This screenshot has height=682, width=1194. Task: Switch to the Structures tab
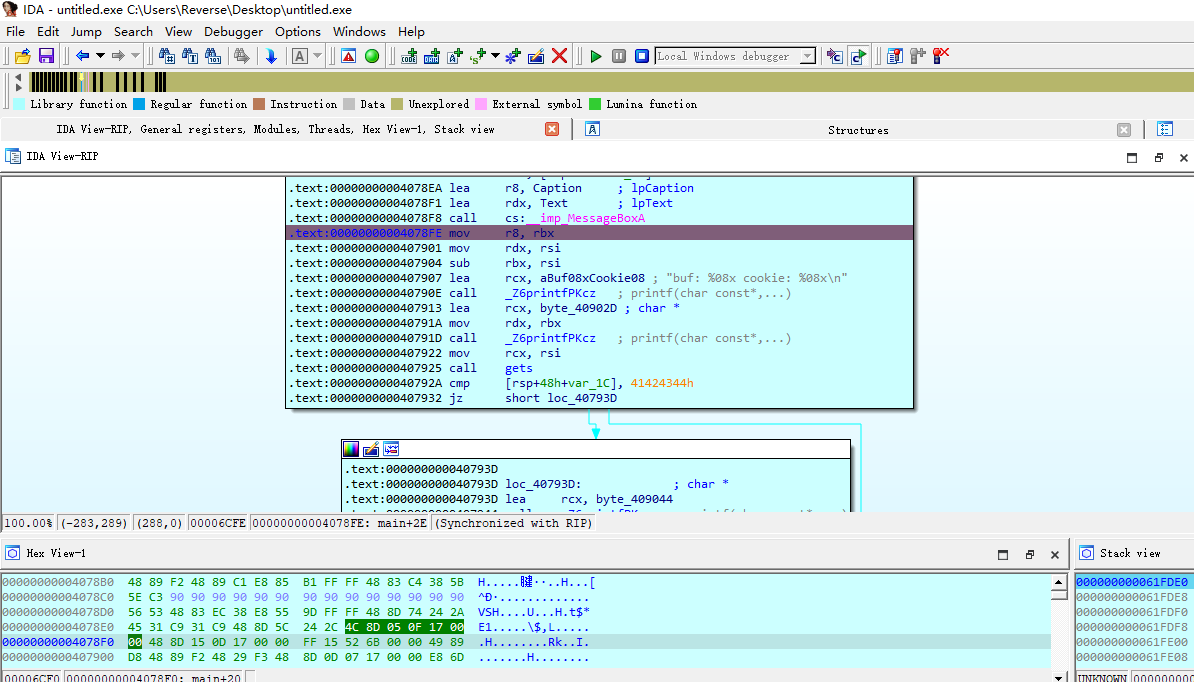pos(858,130)
